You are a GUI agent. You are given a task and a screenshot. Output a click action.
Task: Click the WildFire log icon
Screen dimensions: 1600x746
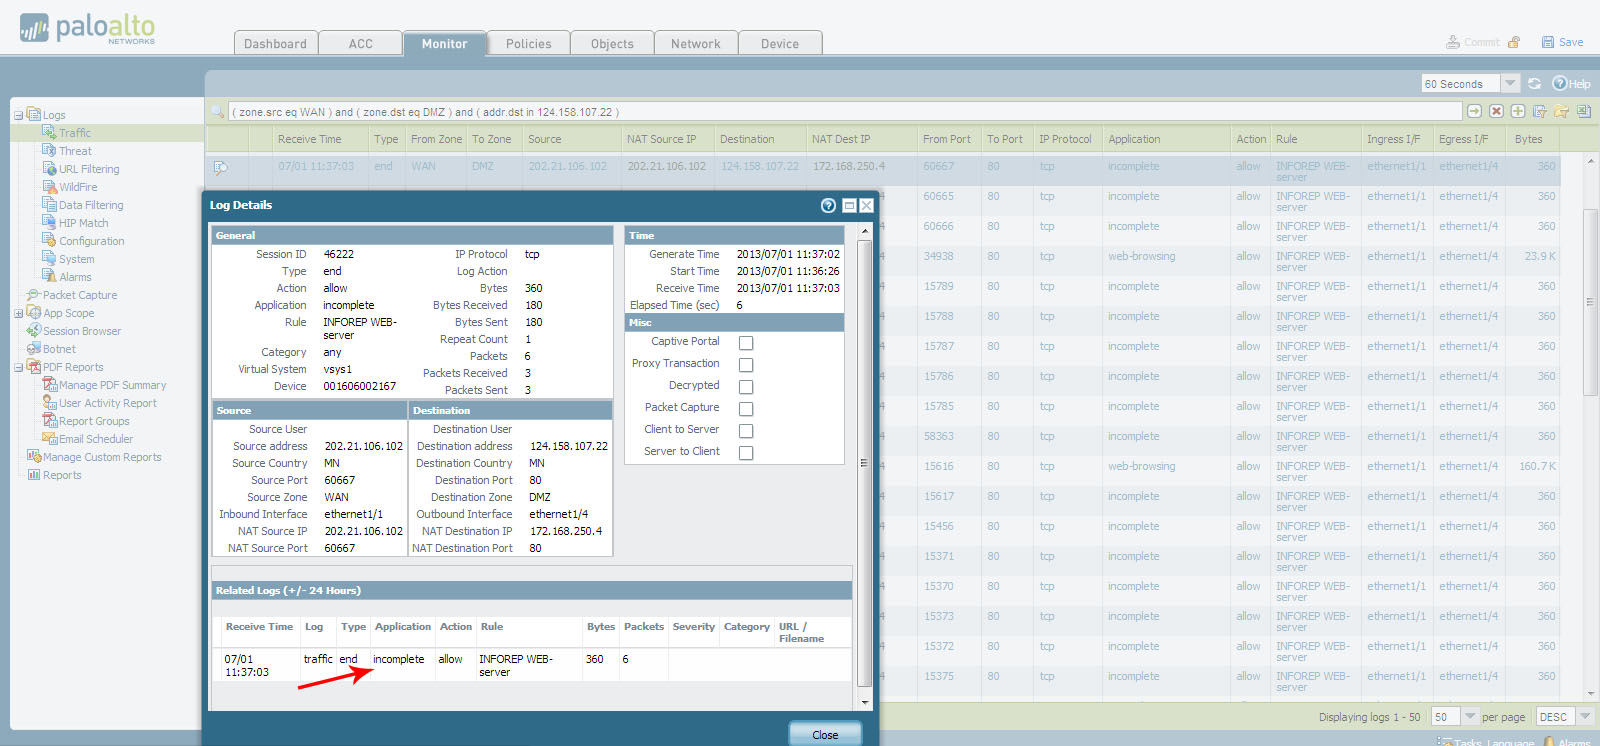point(49,186)
